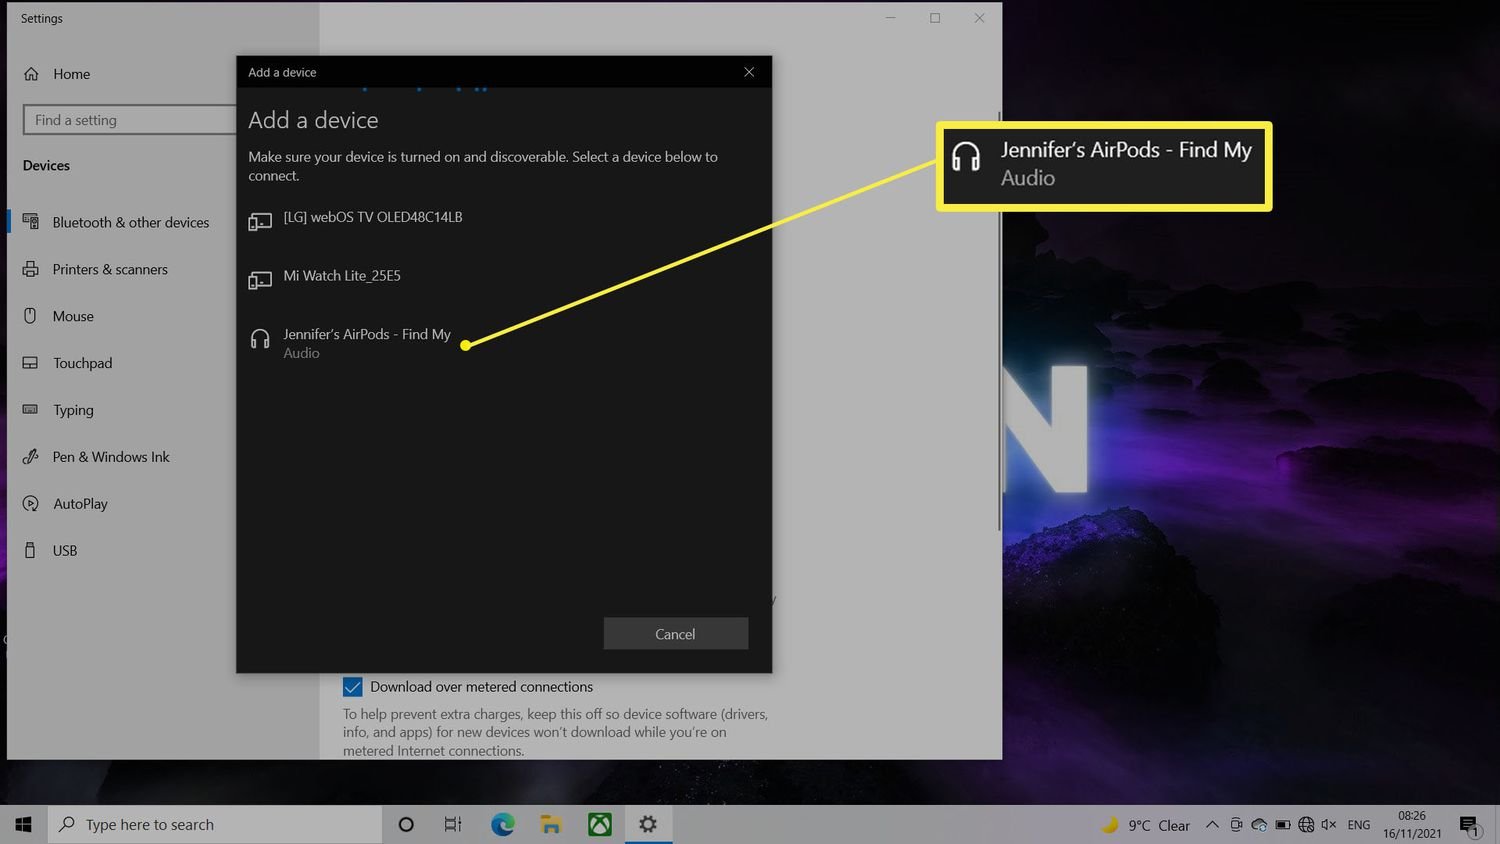Click the headphones icon for Jennifer's AirPods
The height and width of the screenshot is (844, 1500).
point(260,340)
